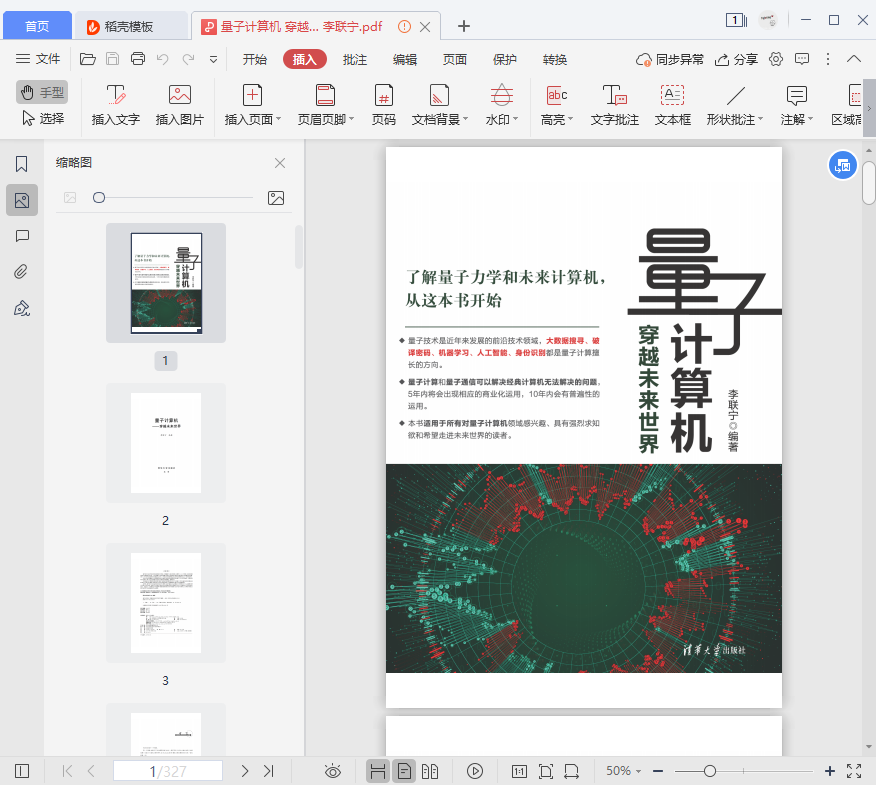Switch to the 页面 ribbon tab
The image size is (876, 785).
[455, 59]
